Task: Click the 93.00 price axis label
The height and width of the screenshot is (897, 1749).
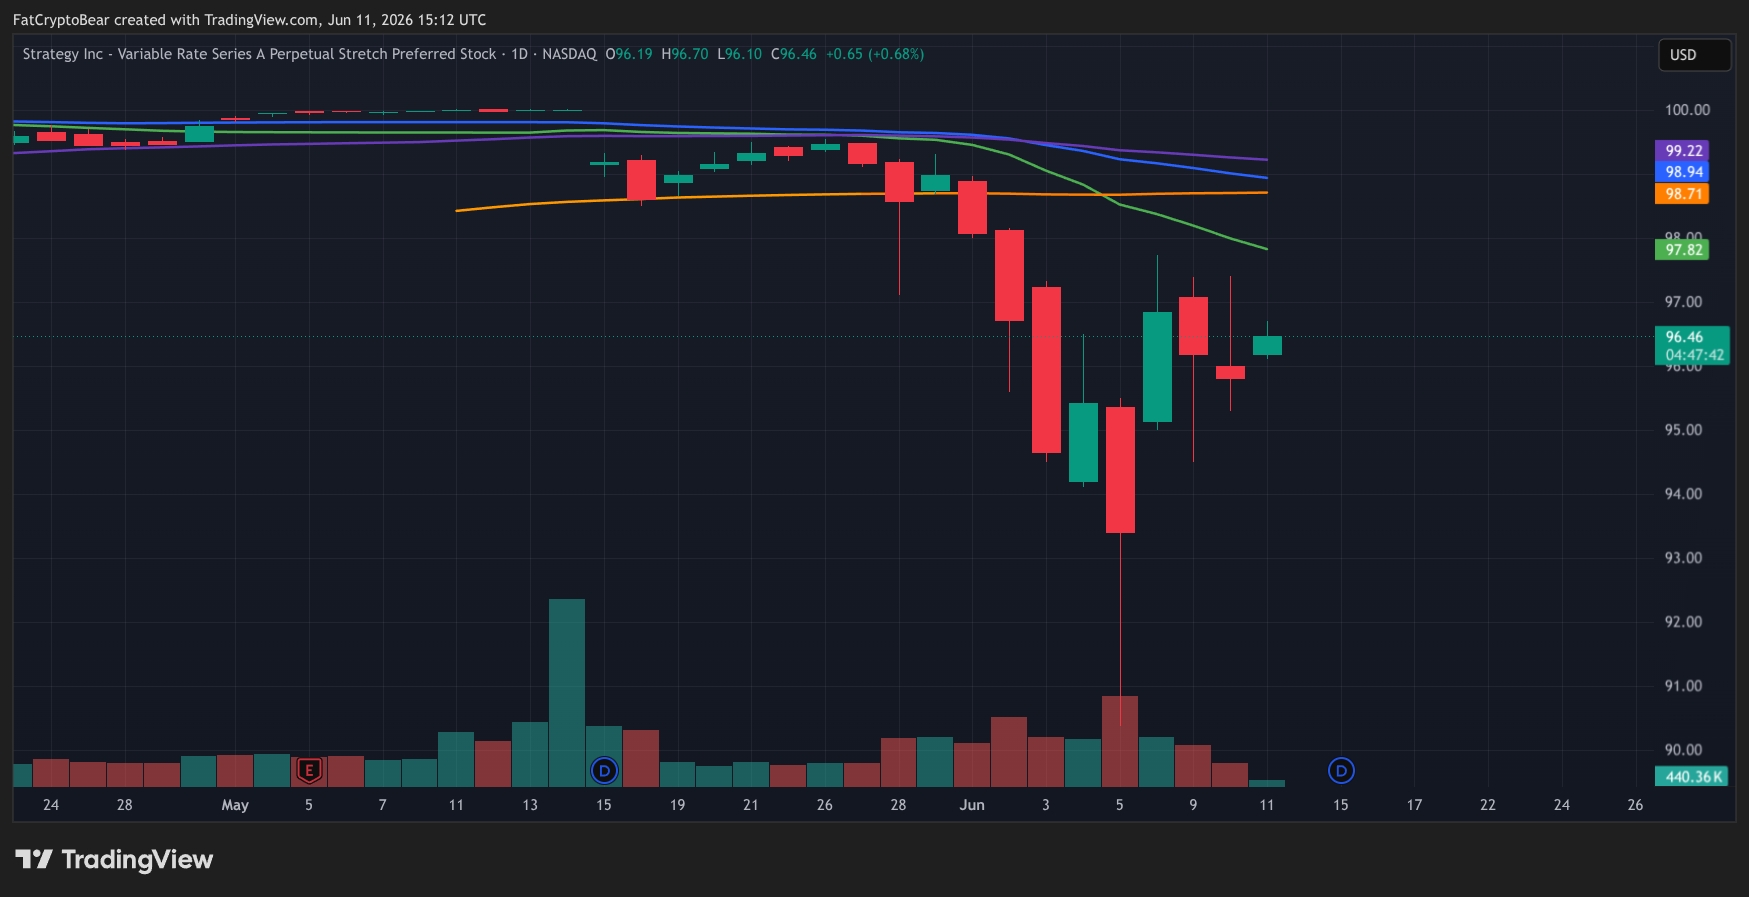Action: (x=1683, y=558)
